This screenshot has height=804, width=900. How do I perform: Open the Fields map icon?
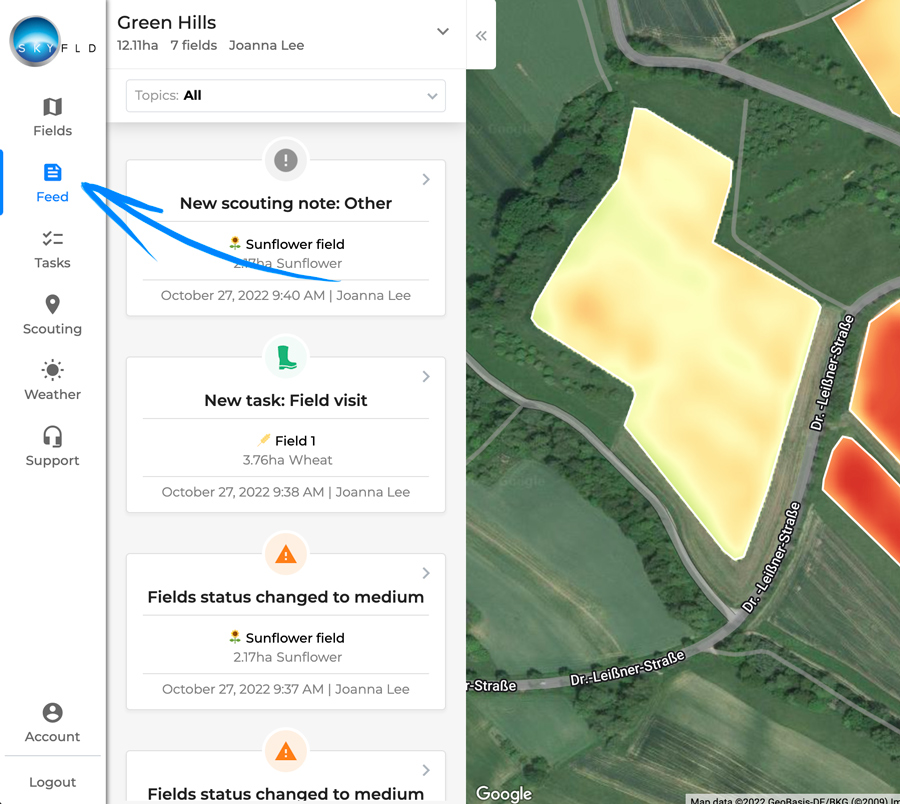(x=52, y=107)
